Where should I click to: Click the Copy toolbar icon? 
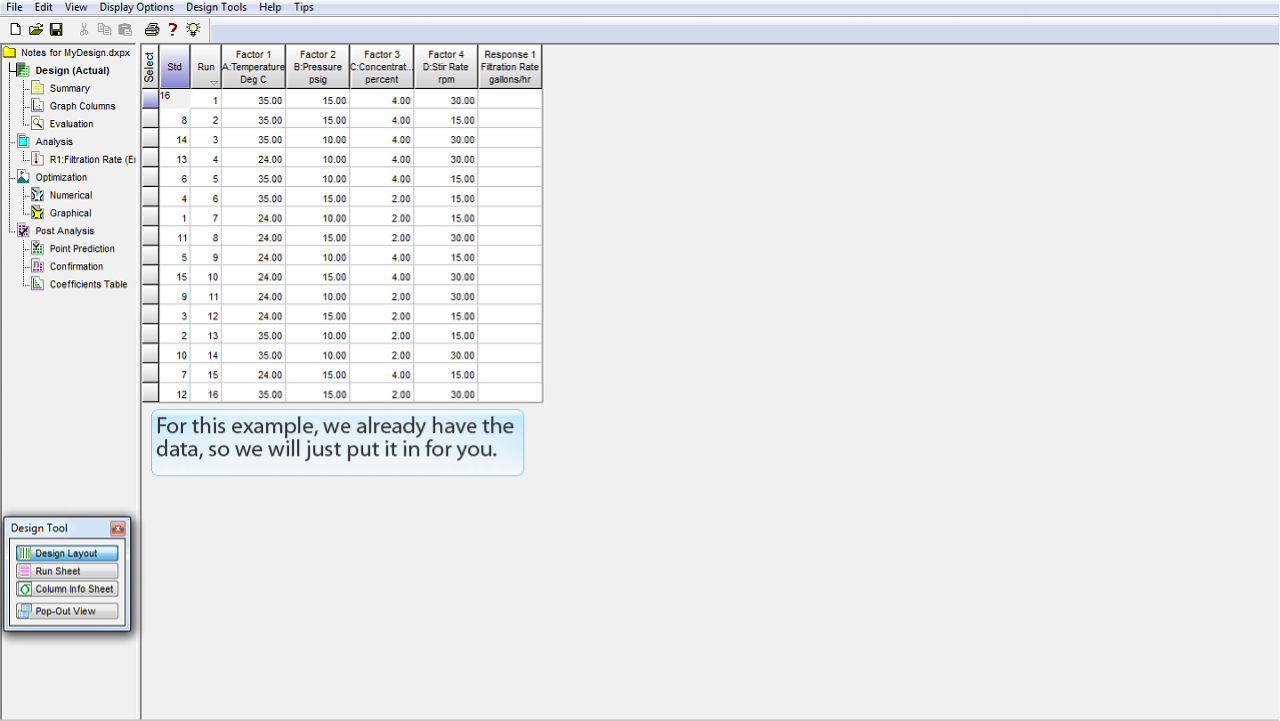tap(104, 29)
